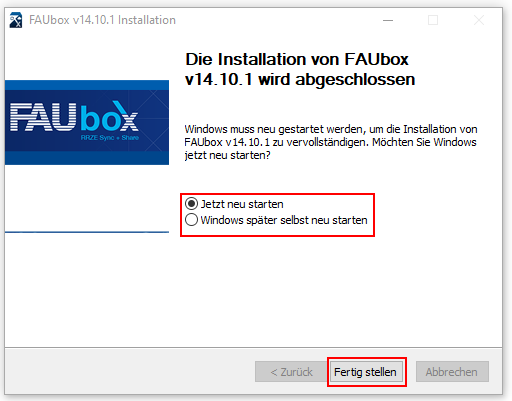Choose 'Windows später selbst neu starten' radio option
This screenshot has height=401, width=512.
point(191,220)
